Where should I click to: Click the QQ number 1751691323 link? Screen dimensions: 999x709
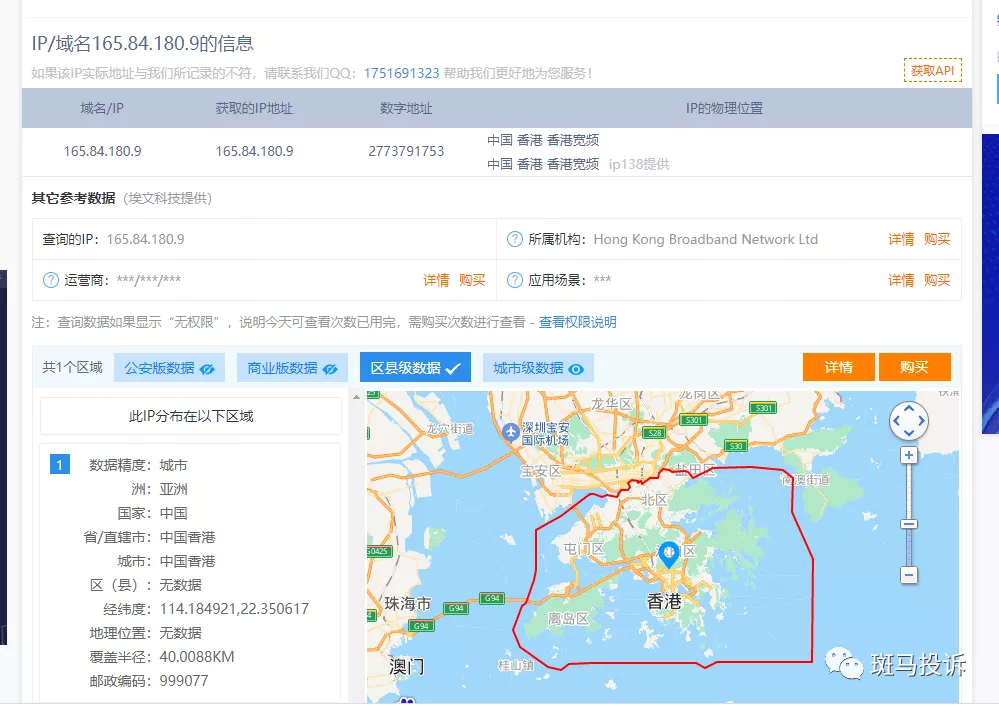click(401, 73)
